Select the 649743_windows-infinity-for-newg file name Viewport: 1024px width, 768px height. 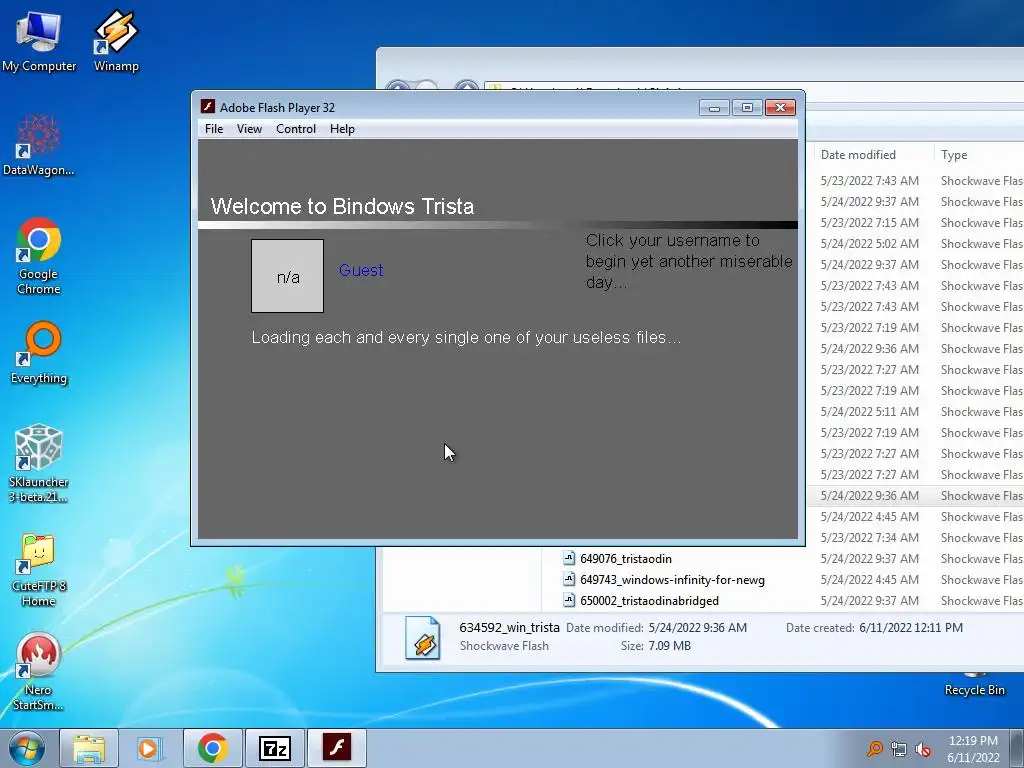point(672,579)
